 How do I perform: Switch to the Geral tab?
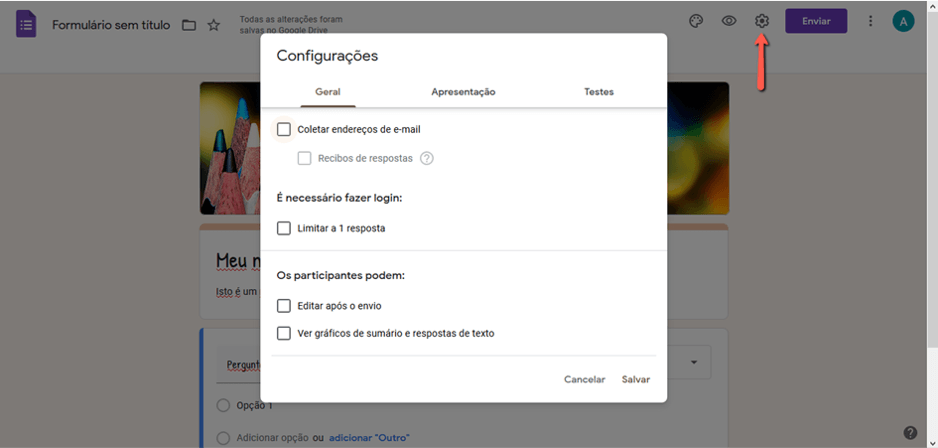coord(328,92)
